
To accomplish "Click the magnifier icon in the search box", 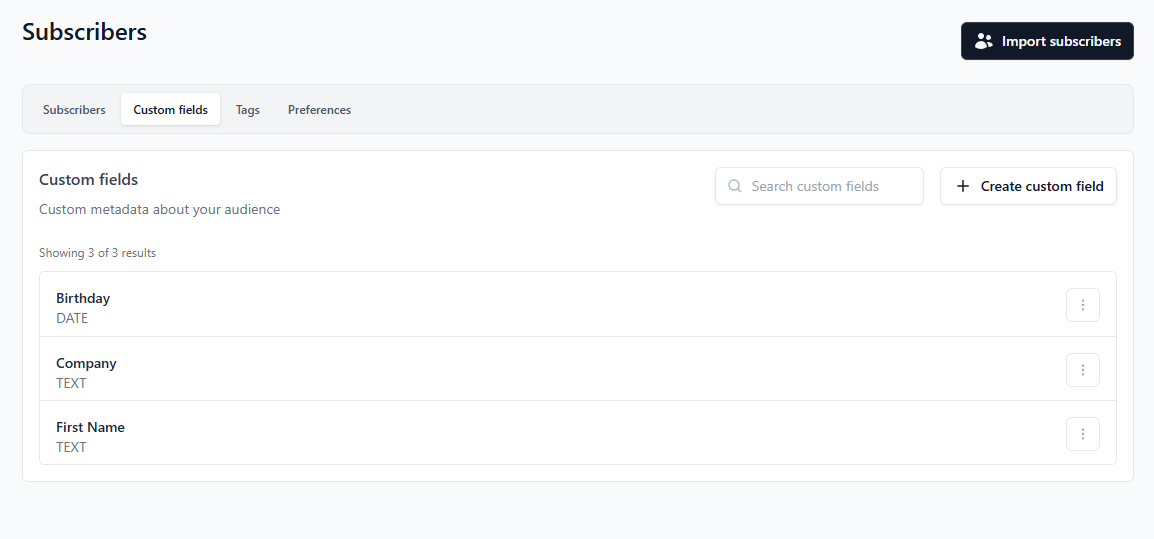I will (735, 186).
